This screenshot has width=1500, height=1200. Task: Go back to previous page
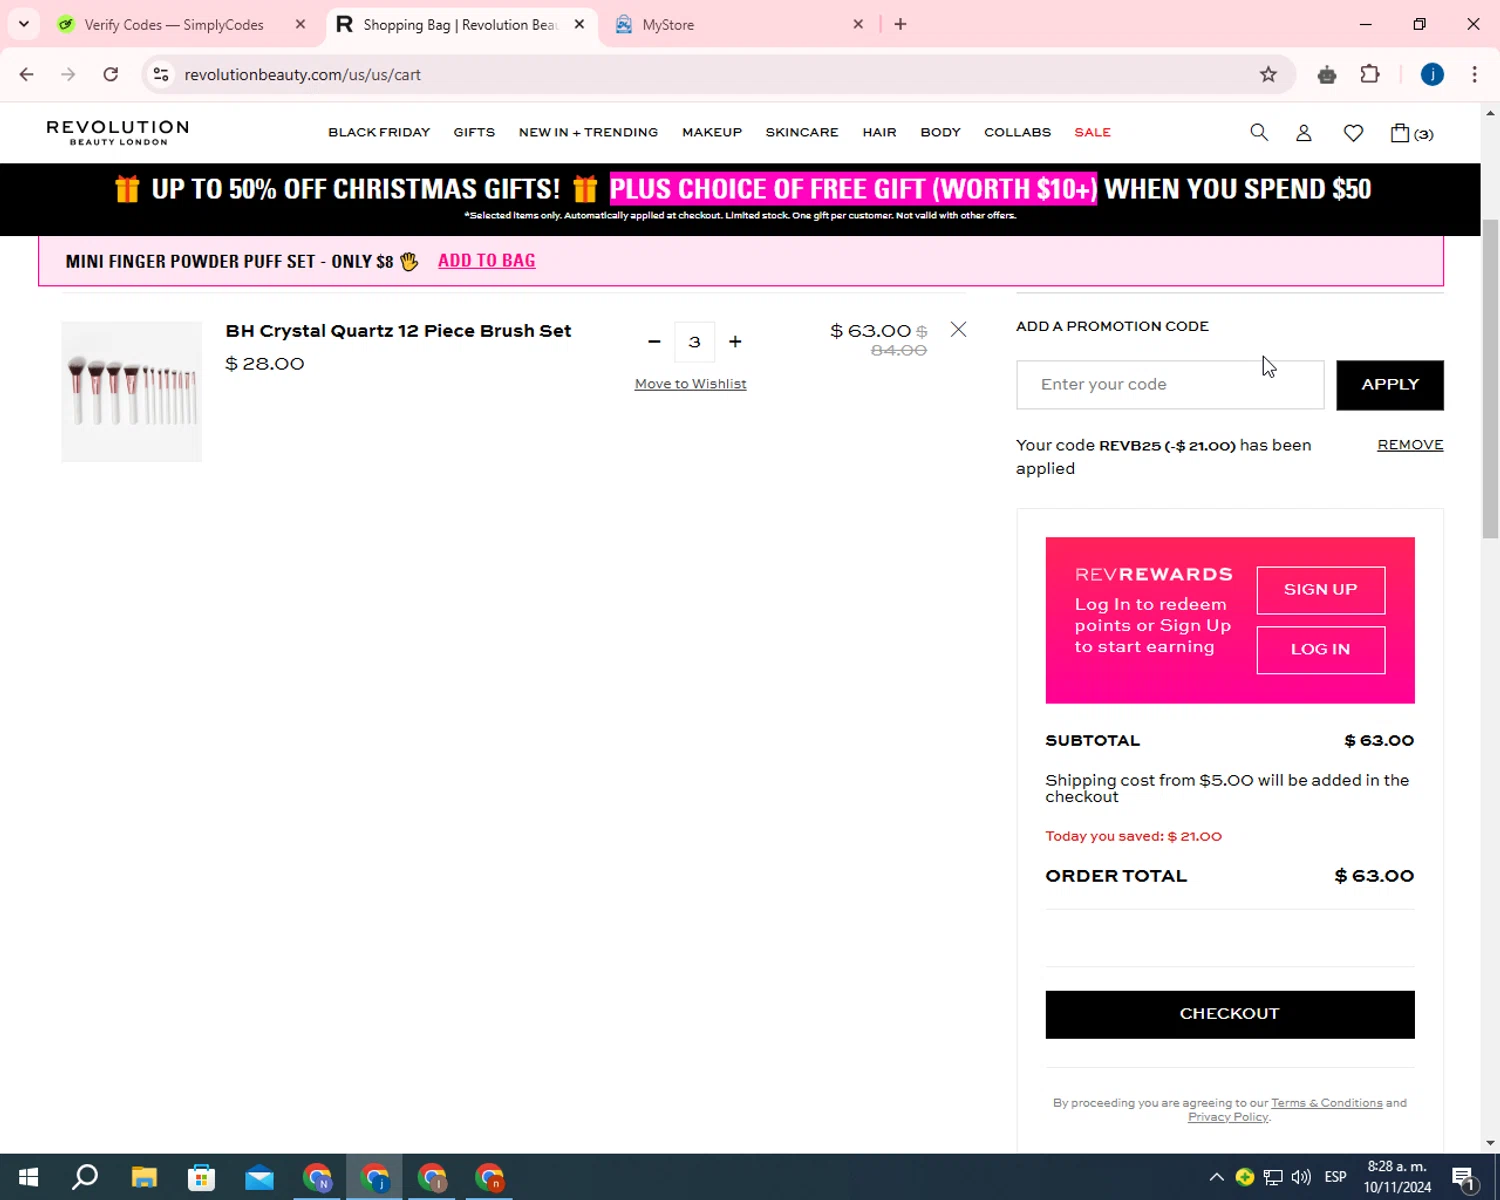pos(27,74)
